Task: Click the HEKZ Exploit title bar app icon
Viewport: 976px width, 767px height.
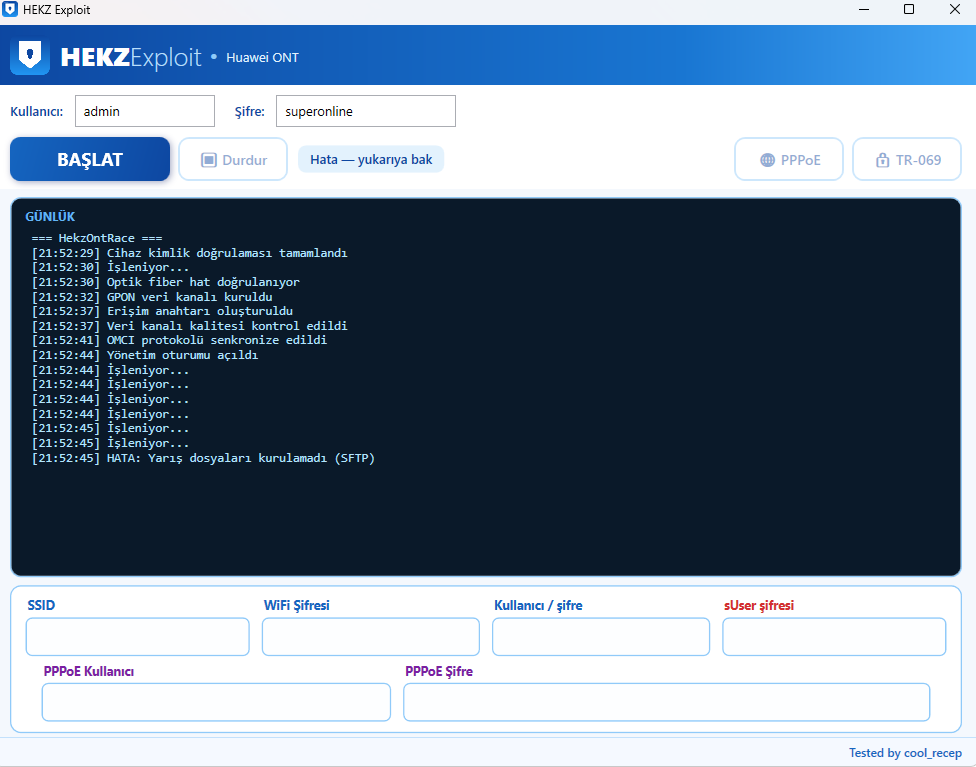Action: coord(10,9)
